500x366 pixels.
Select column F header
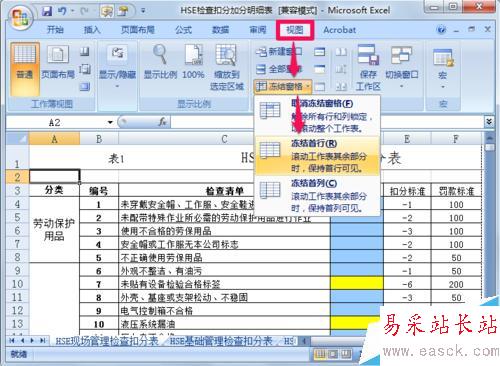(456, 139)
